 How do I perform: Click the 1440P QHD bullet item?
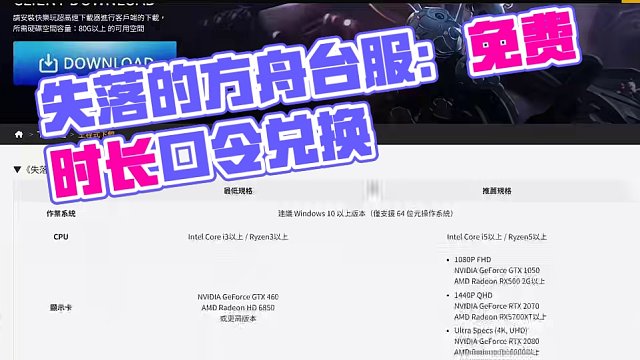(x=473, y=295)
